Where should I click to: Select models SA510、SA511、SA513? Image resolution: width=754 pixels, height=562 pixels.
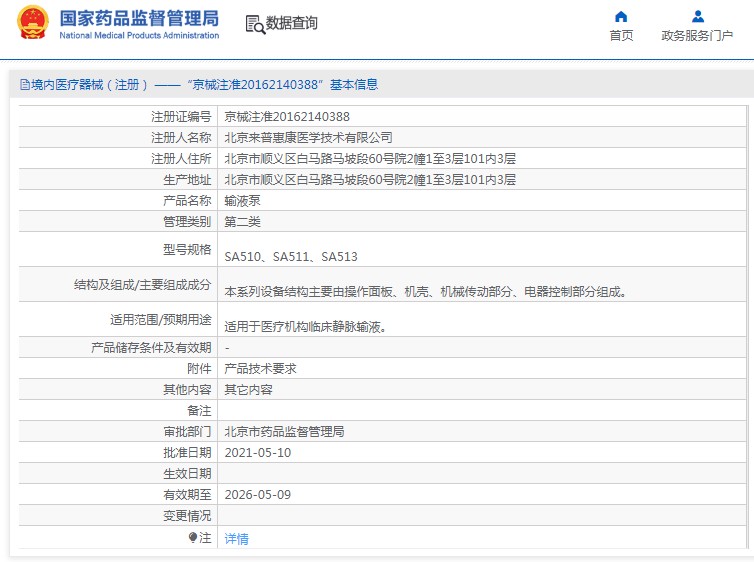click(291, 257)
